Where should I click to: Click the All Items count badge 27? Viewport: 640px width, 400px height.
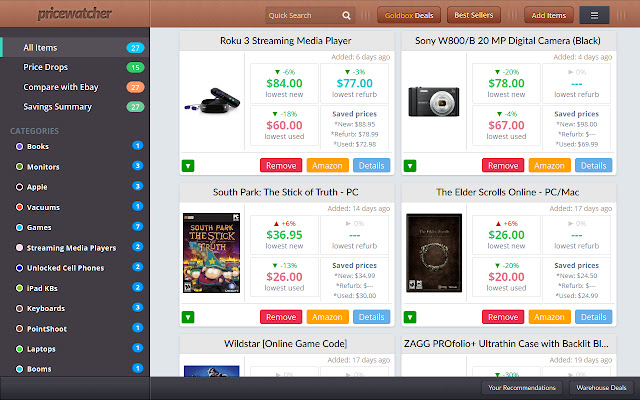click(136, 48)
